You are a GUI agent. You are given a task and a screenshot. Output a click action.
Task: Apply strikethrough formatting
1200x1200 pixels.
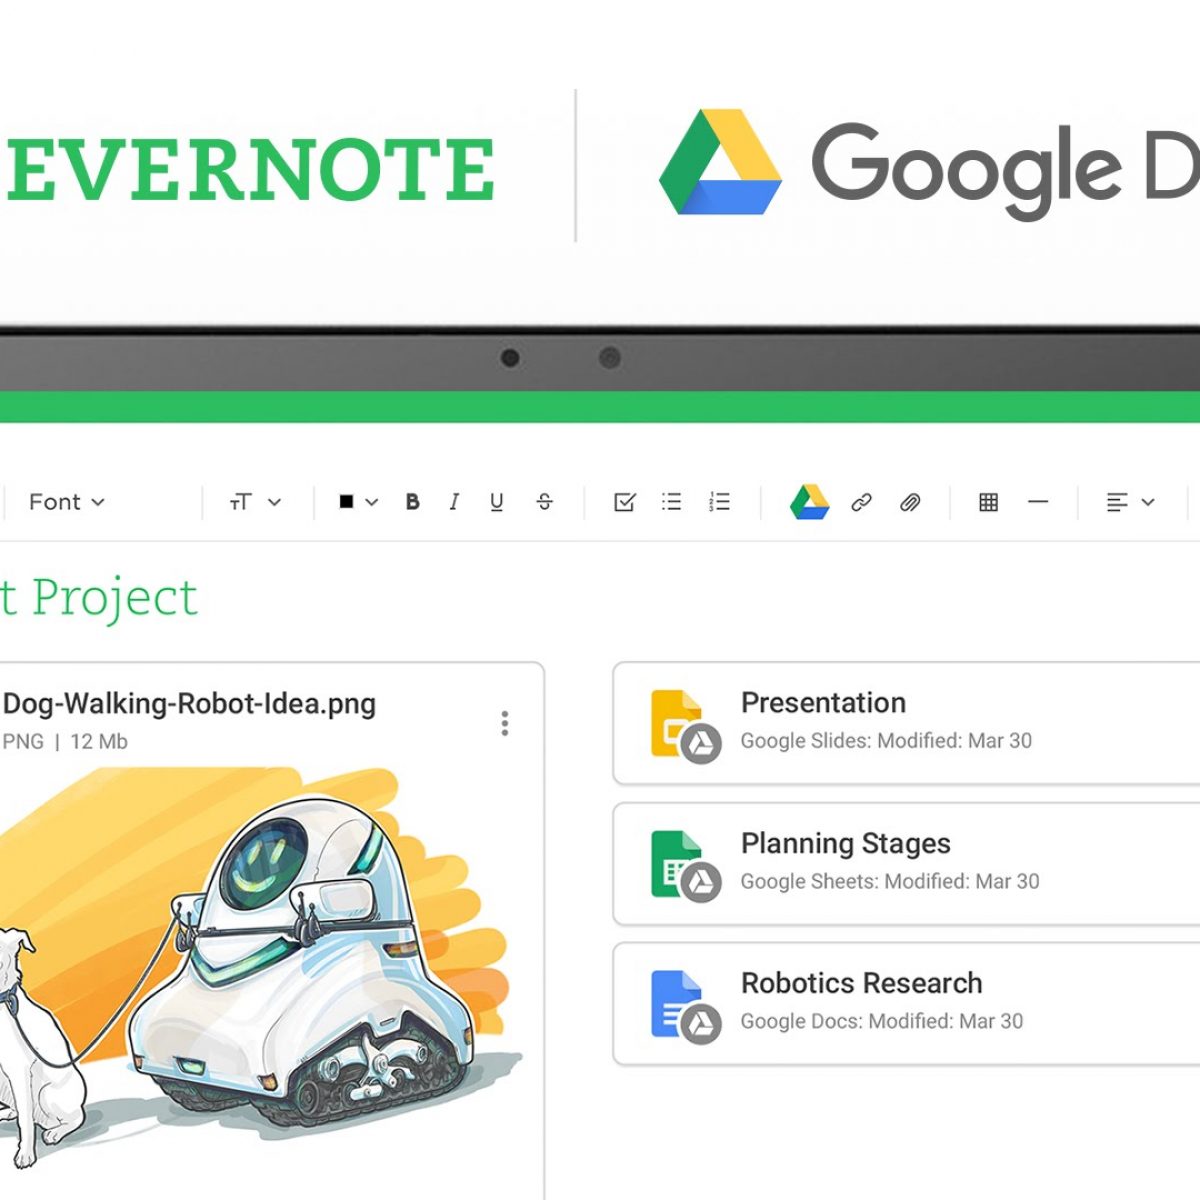[x=544, y=502]
